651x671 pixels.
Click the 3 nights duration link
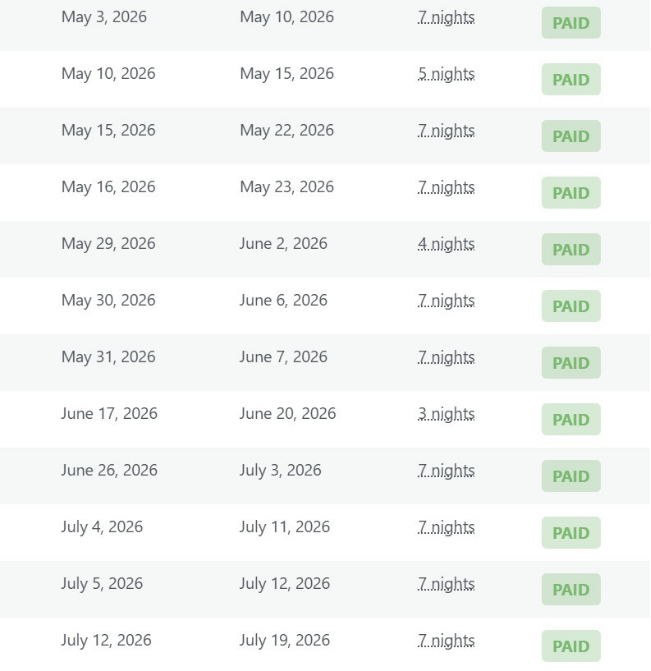point(446,413)
